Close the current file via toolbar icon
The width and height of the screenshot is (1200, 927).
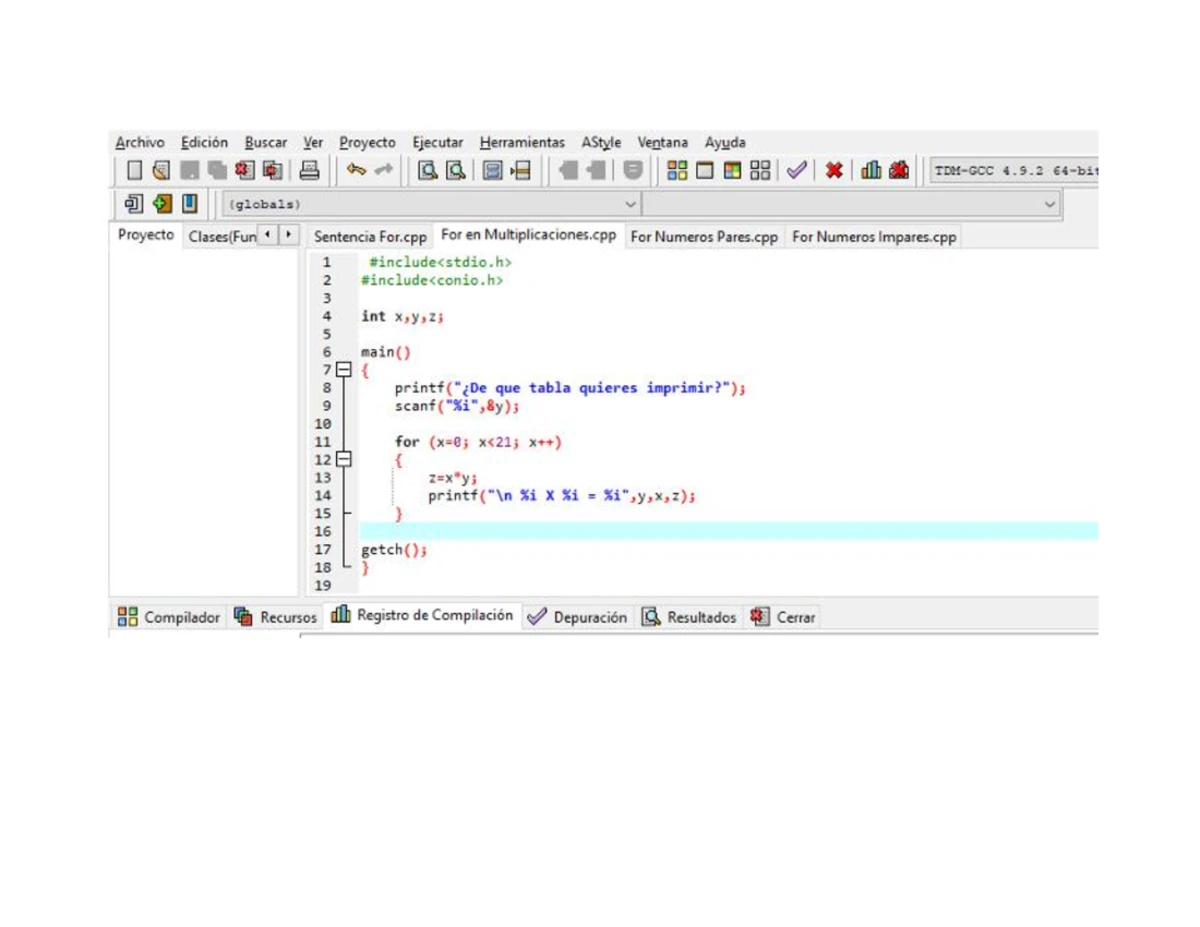coord(243,171)
